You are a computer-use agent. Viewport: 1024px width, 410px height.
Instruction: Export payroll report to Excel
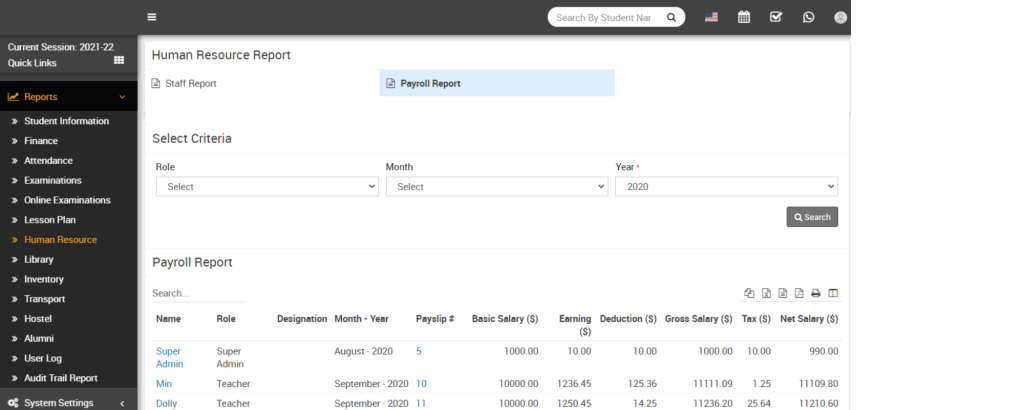[x=766, y=294]
